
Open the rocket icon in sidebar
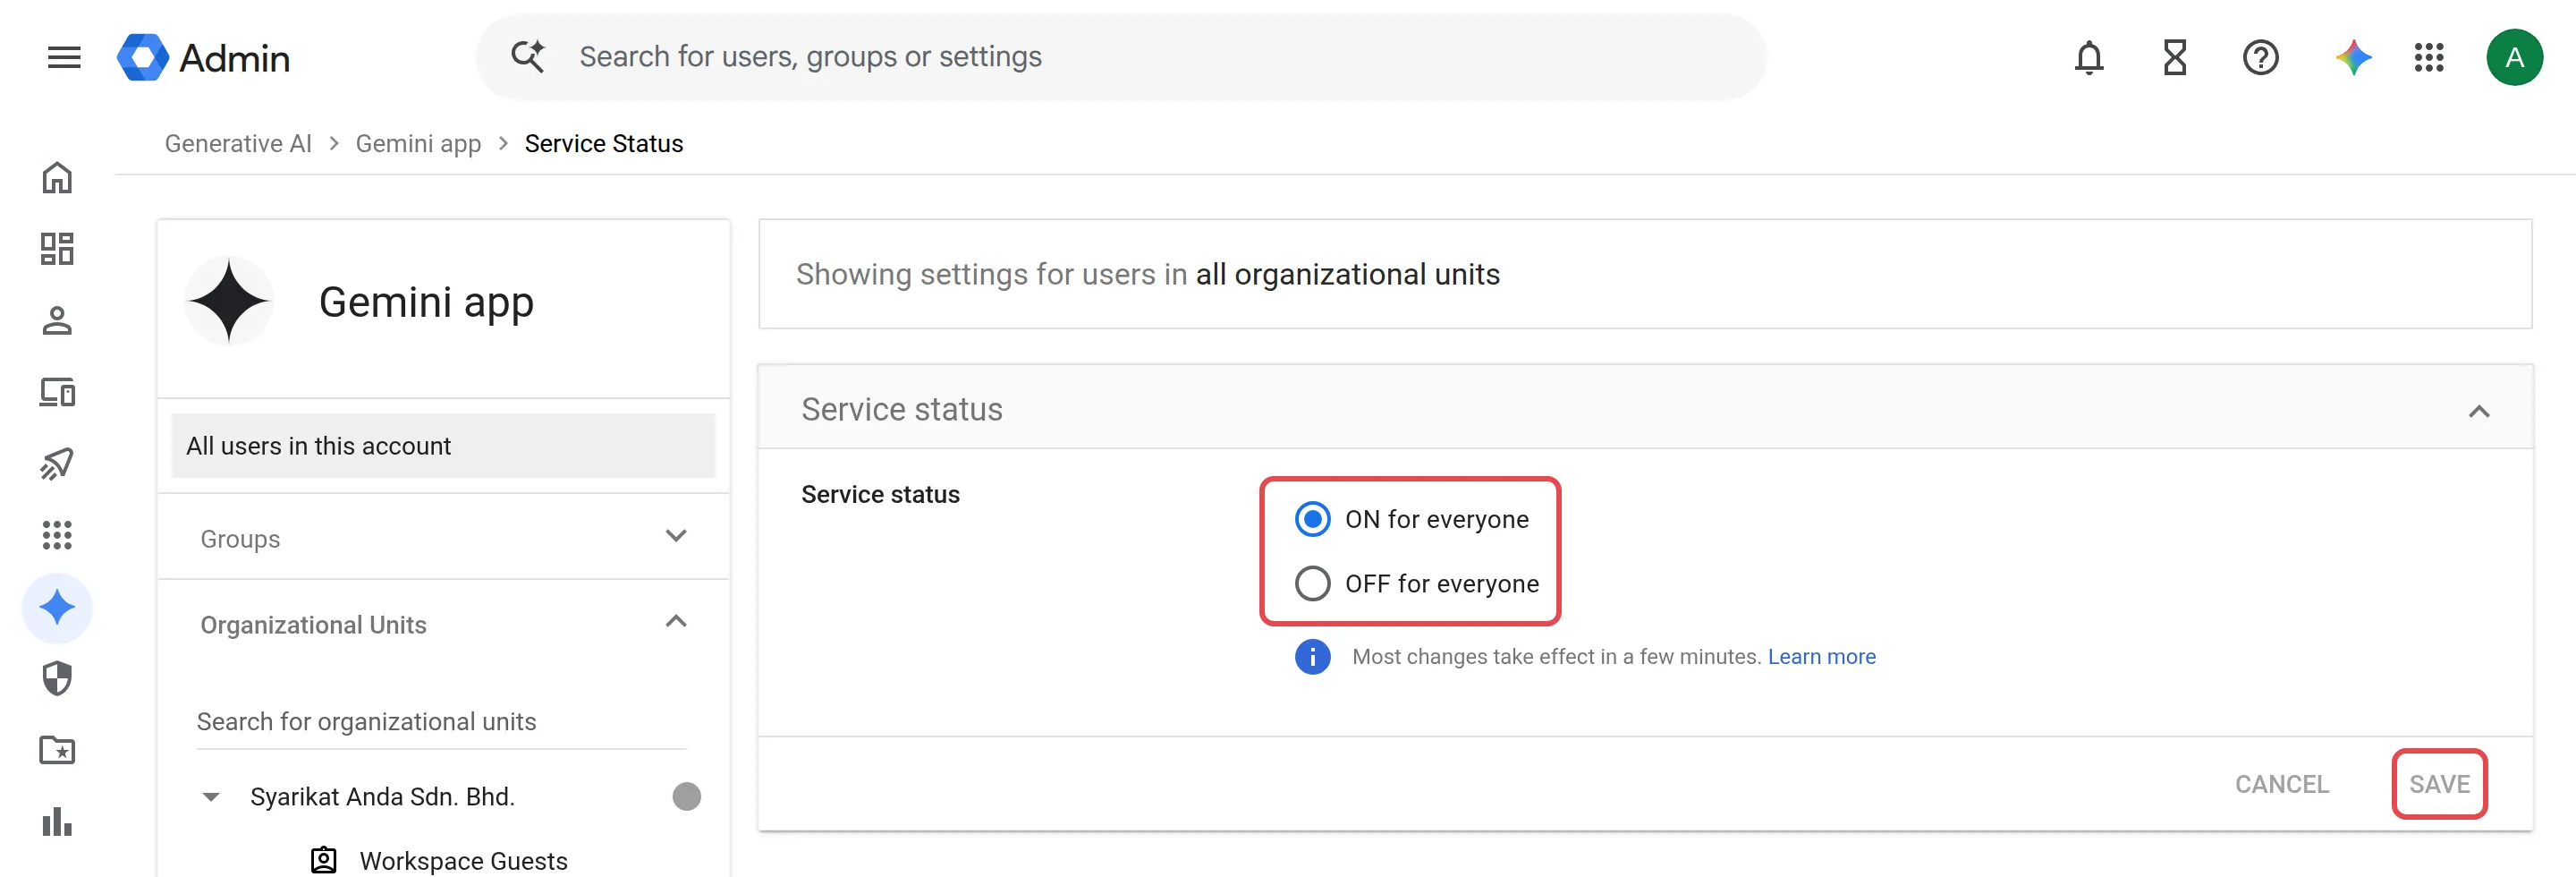tap(57, 464)
